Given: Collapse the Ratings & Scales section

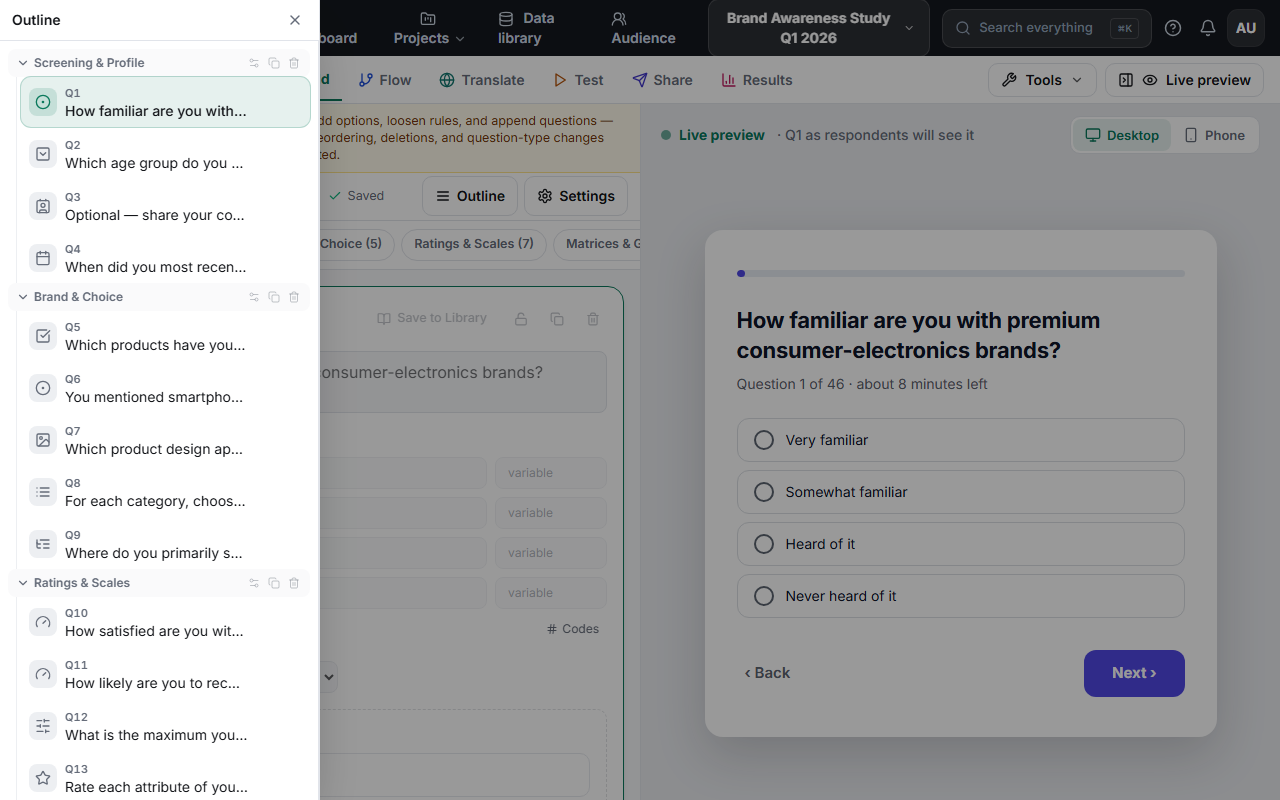Looking at the screenshot, I should click(x=23, y=583).
